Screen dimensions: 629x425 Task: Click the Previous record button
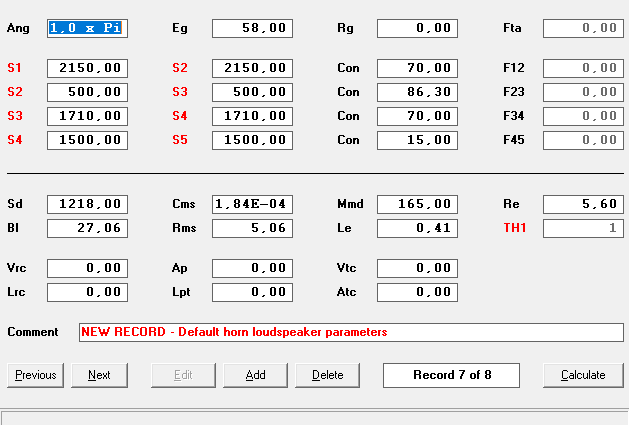pyautogui.click(x=35, y=375)
